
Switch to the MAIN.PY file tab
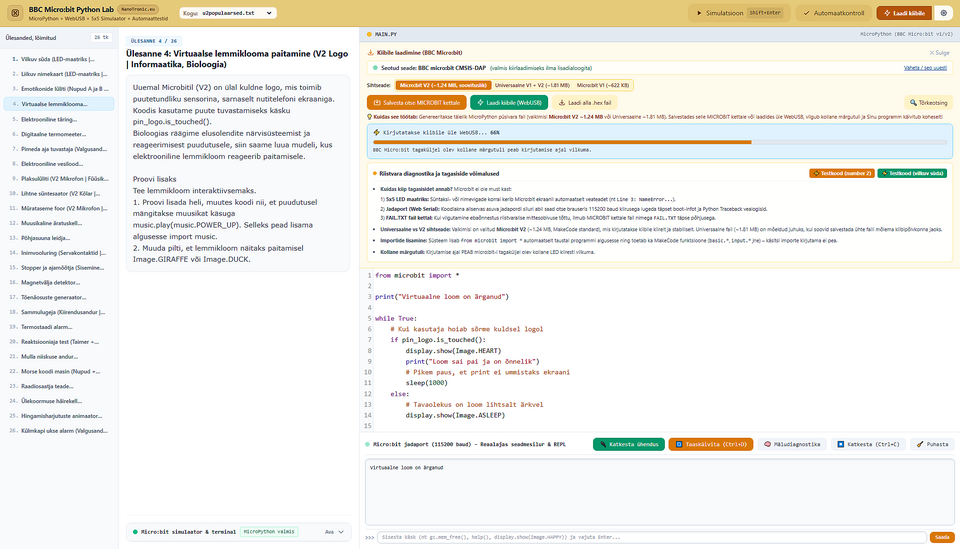(382, 34)
